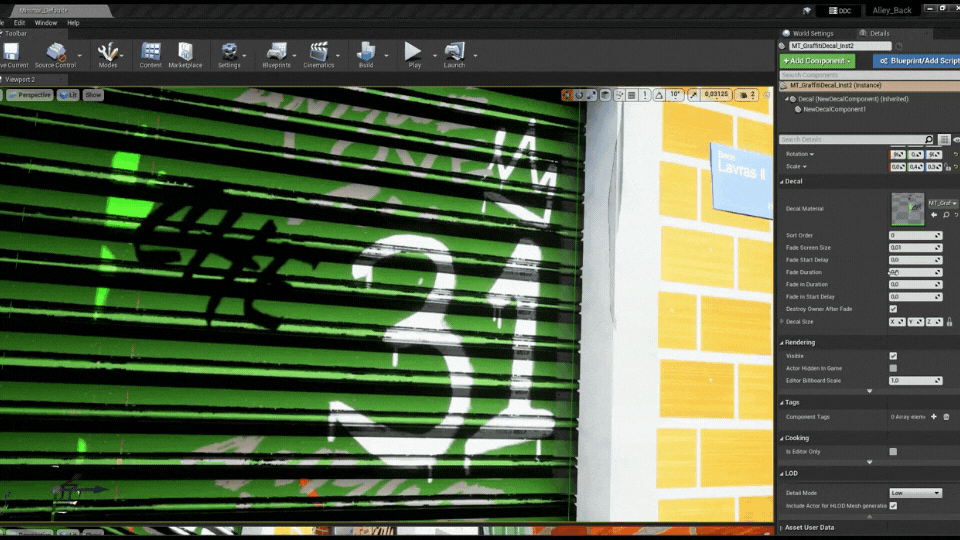Open the Lit view mode dropdown
960x540 pixels.
(x=68, y=95)
